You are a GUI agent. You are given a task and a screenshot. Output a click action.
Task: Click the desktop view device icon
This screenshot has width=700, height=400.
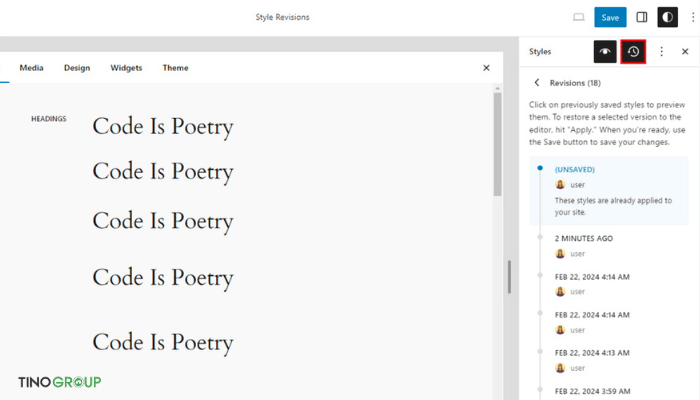coord(579,17)
